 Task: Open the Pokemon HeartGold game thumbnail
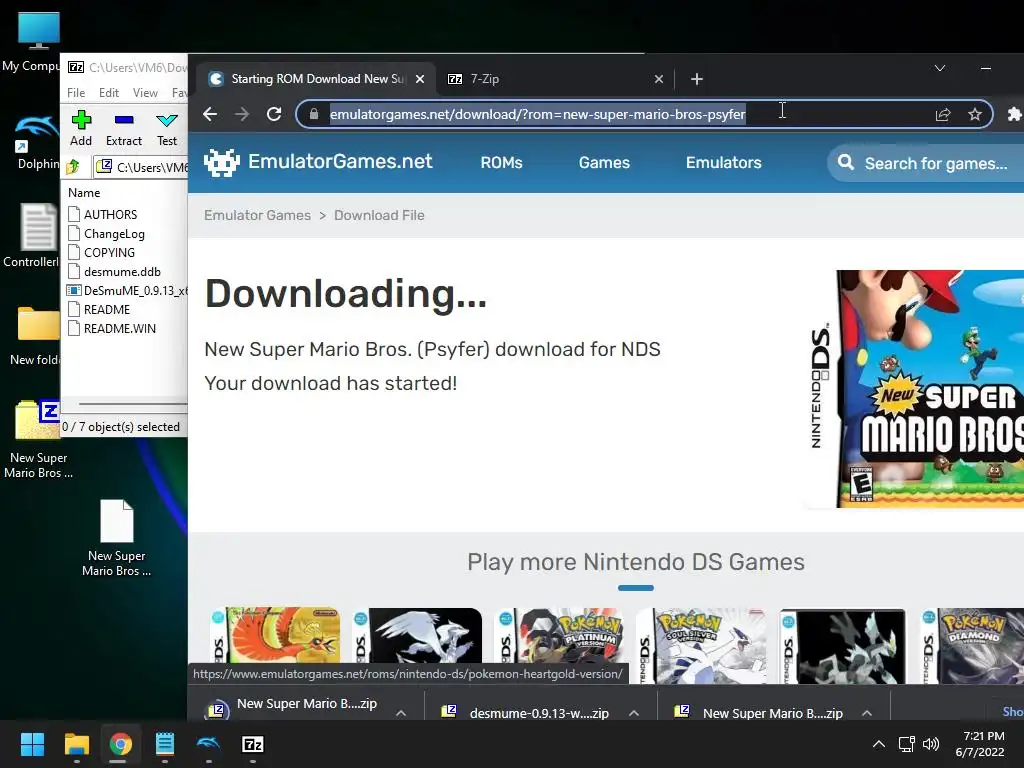coord(275,646)
